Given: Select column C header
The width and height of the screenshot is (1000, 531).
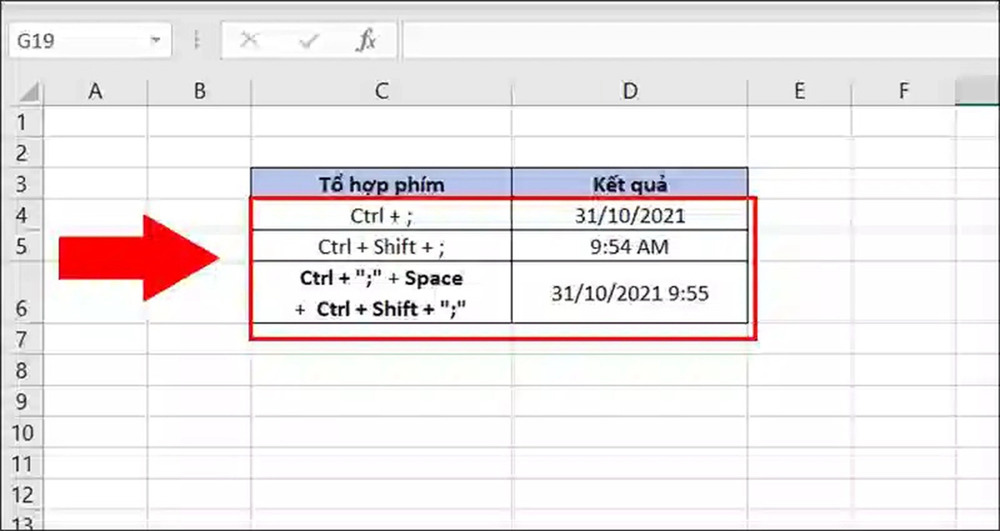Looking at the screenshot, I should pos(381,92).
